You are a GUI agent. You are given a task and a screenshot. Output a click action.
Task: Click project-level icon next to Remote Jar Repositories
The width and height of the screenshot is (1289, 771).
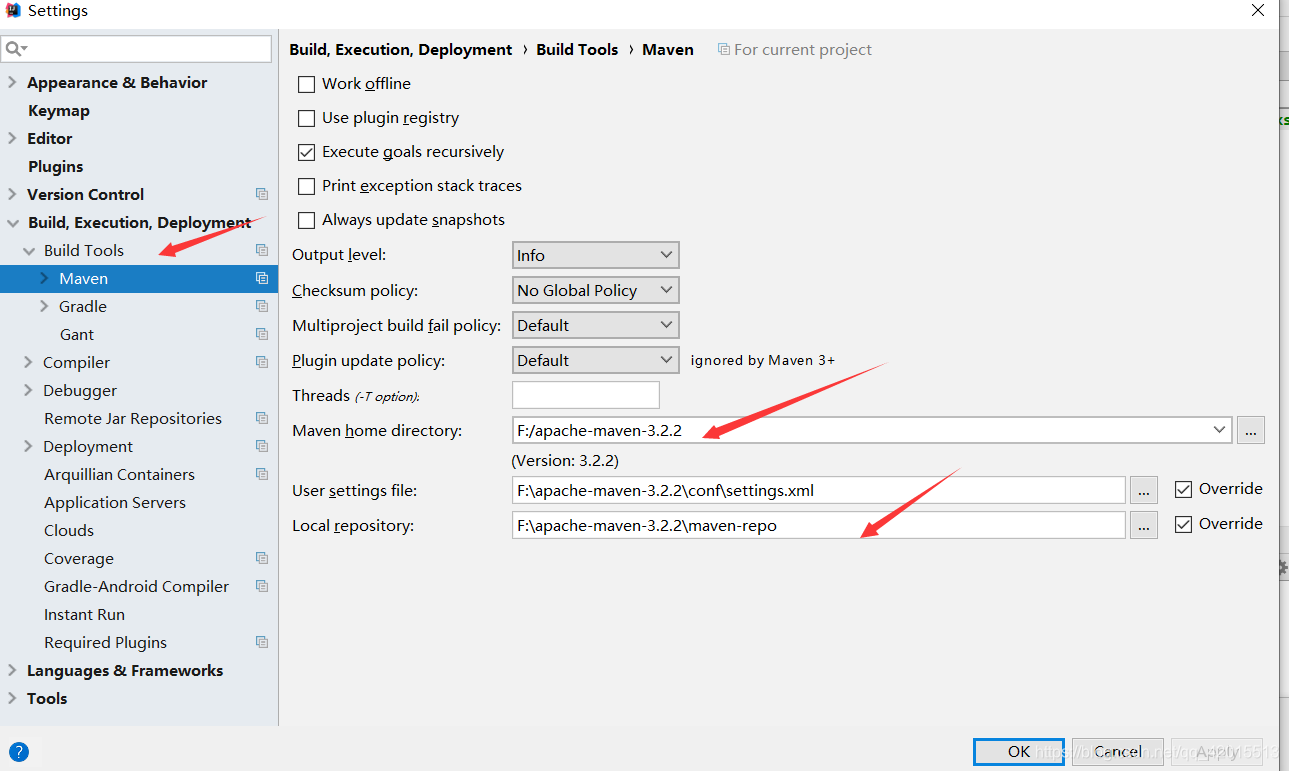click(262, 418)
